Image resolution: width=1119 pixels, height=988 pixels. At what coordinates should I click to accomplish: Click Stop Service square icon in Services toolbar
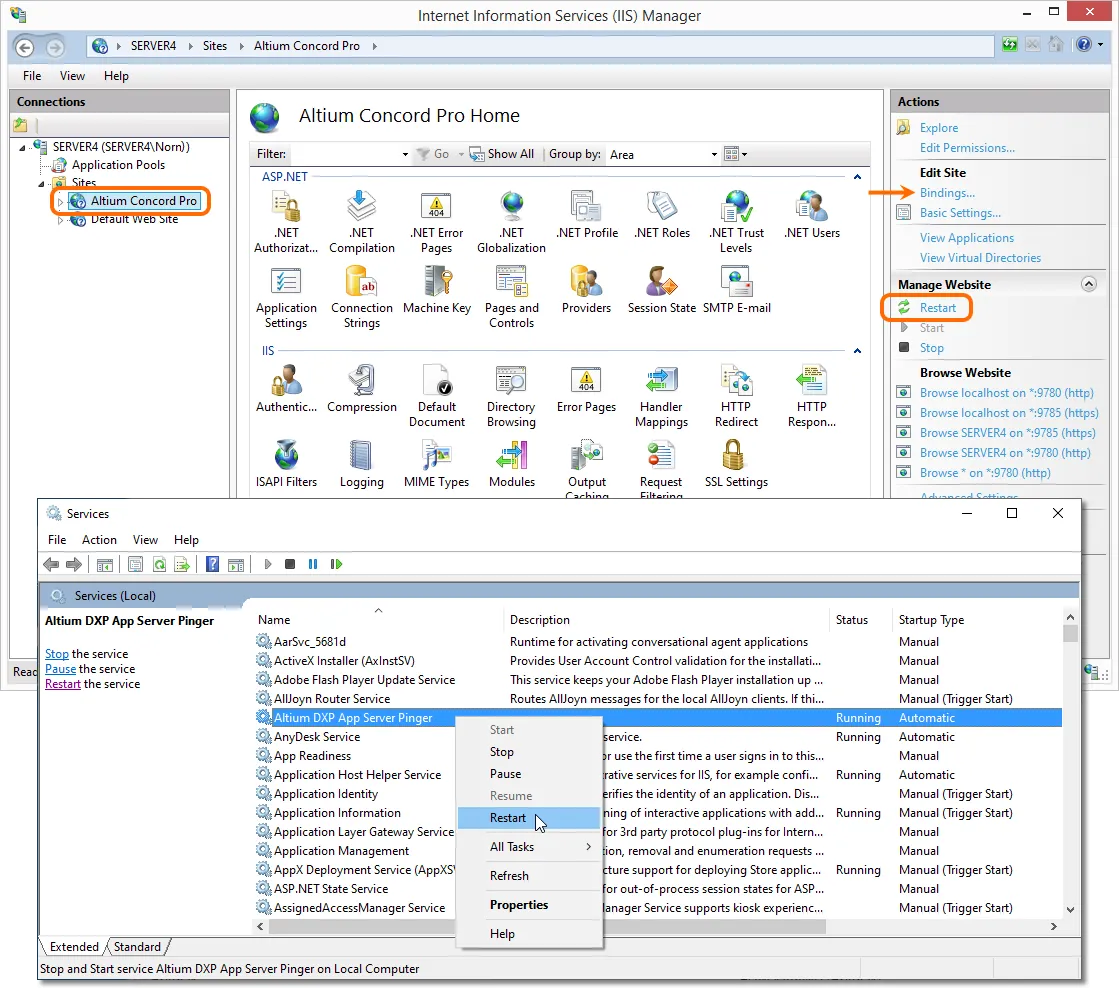[x=290, y=564]
